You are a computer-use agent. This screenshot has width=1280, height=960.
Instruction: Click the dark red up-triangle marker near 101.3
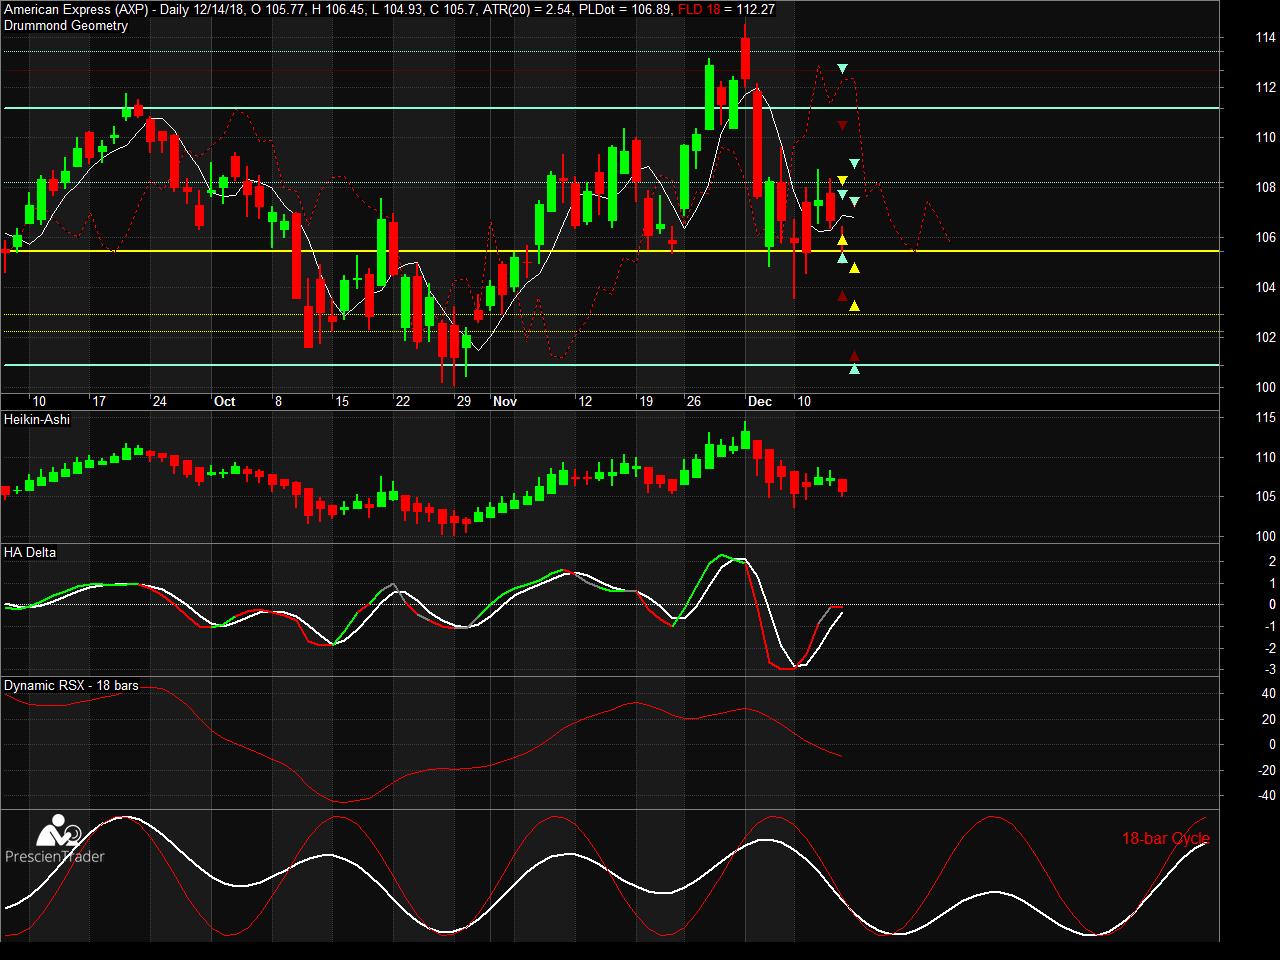click(854, 355)
